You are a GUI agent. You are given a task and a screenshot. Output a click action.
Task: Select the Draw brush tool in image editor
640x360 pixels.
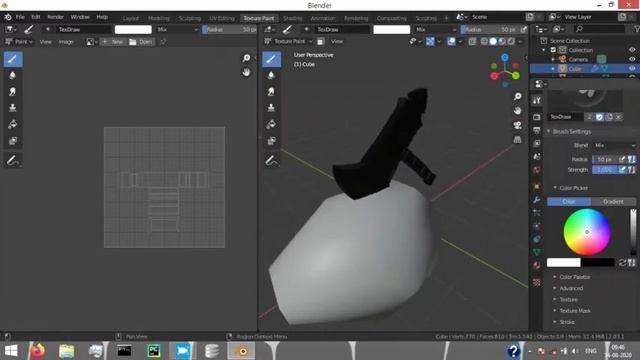click(13, 59)
